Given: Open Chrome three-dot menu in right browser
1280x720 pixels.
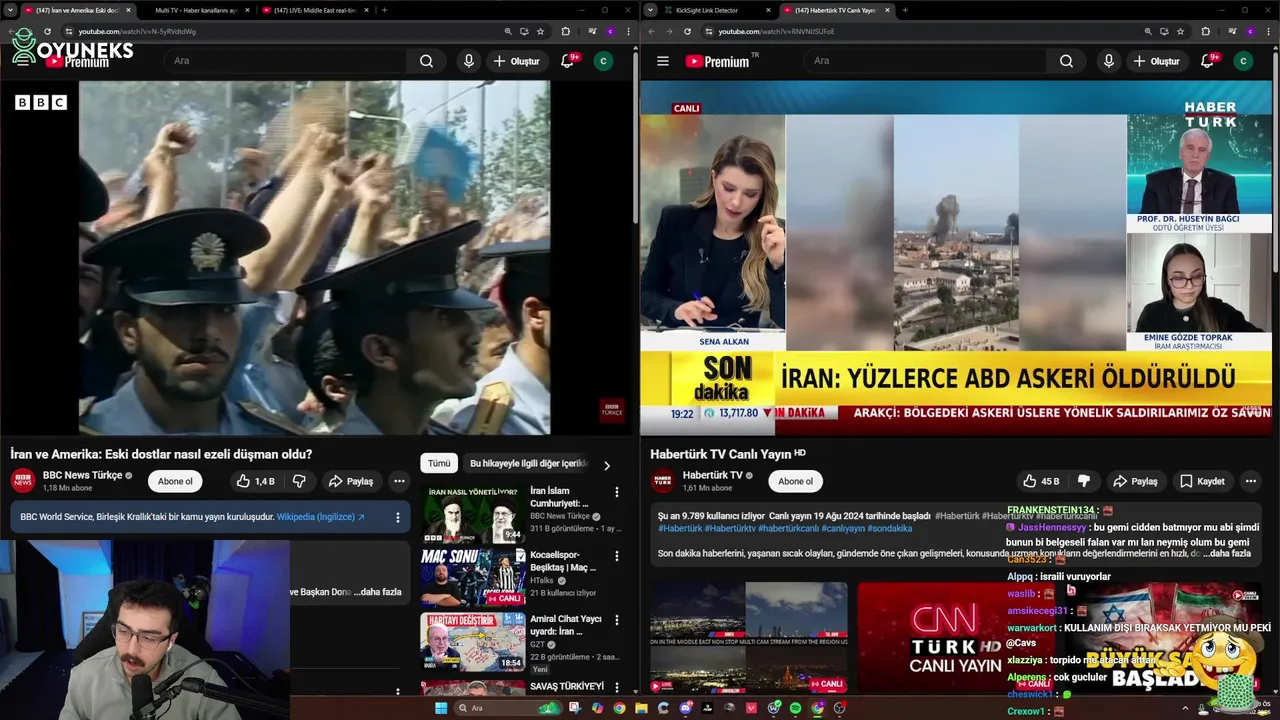Looking at the screenshot, I should pyautogui.click(x=1269, y=31).
